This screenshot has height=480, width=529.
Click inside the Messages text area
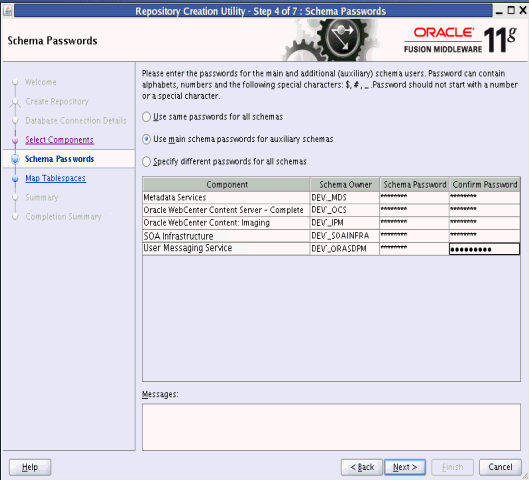pos(331,427)
